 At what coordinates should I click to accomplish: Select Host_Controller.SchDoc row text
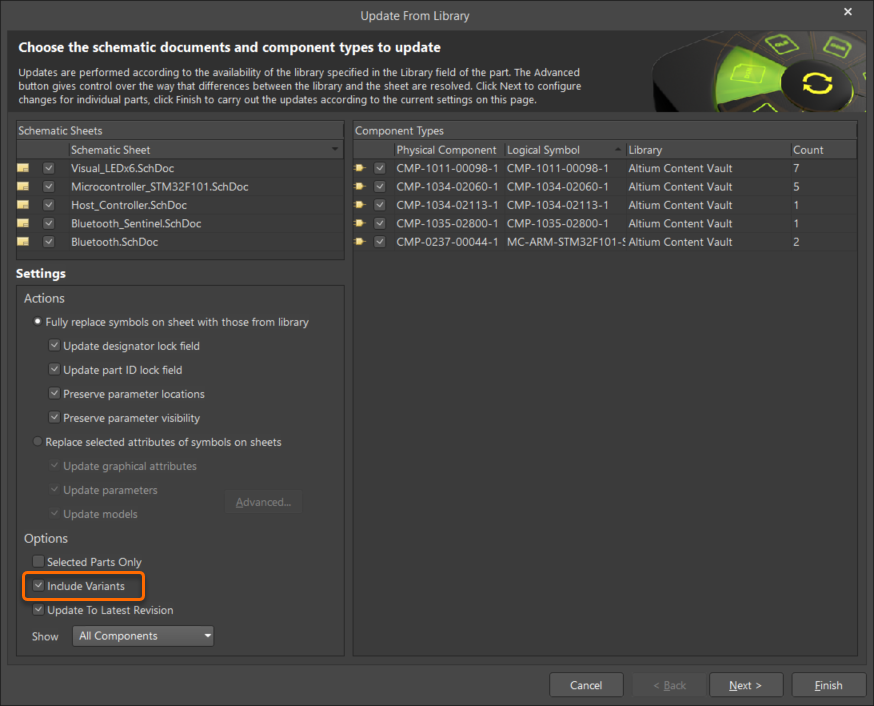tap(129, 205)
